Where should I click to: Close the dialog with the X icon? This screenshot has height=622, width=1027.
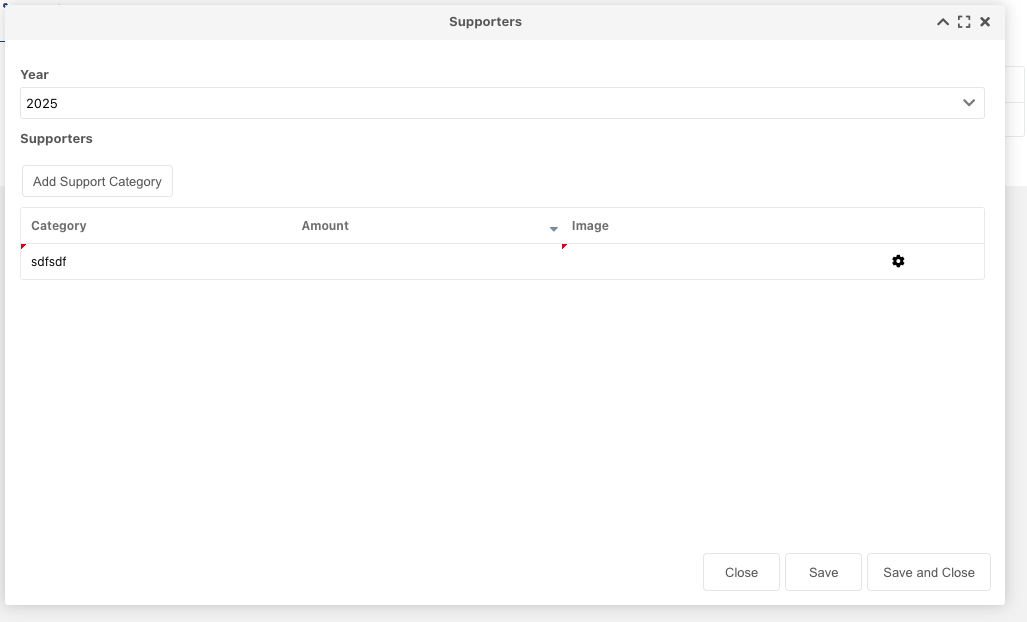click(985, 22)
